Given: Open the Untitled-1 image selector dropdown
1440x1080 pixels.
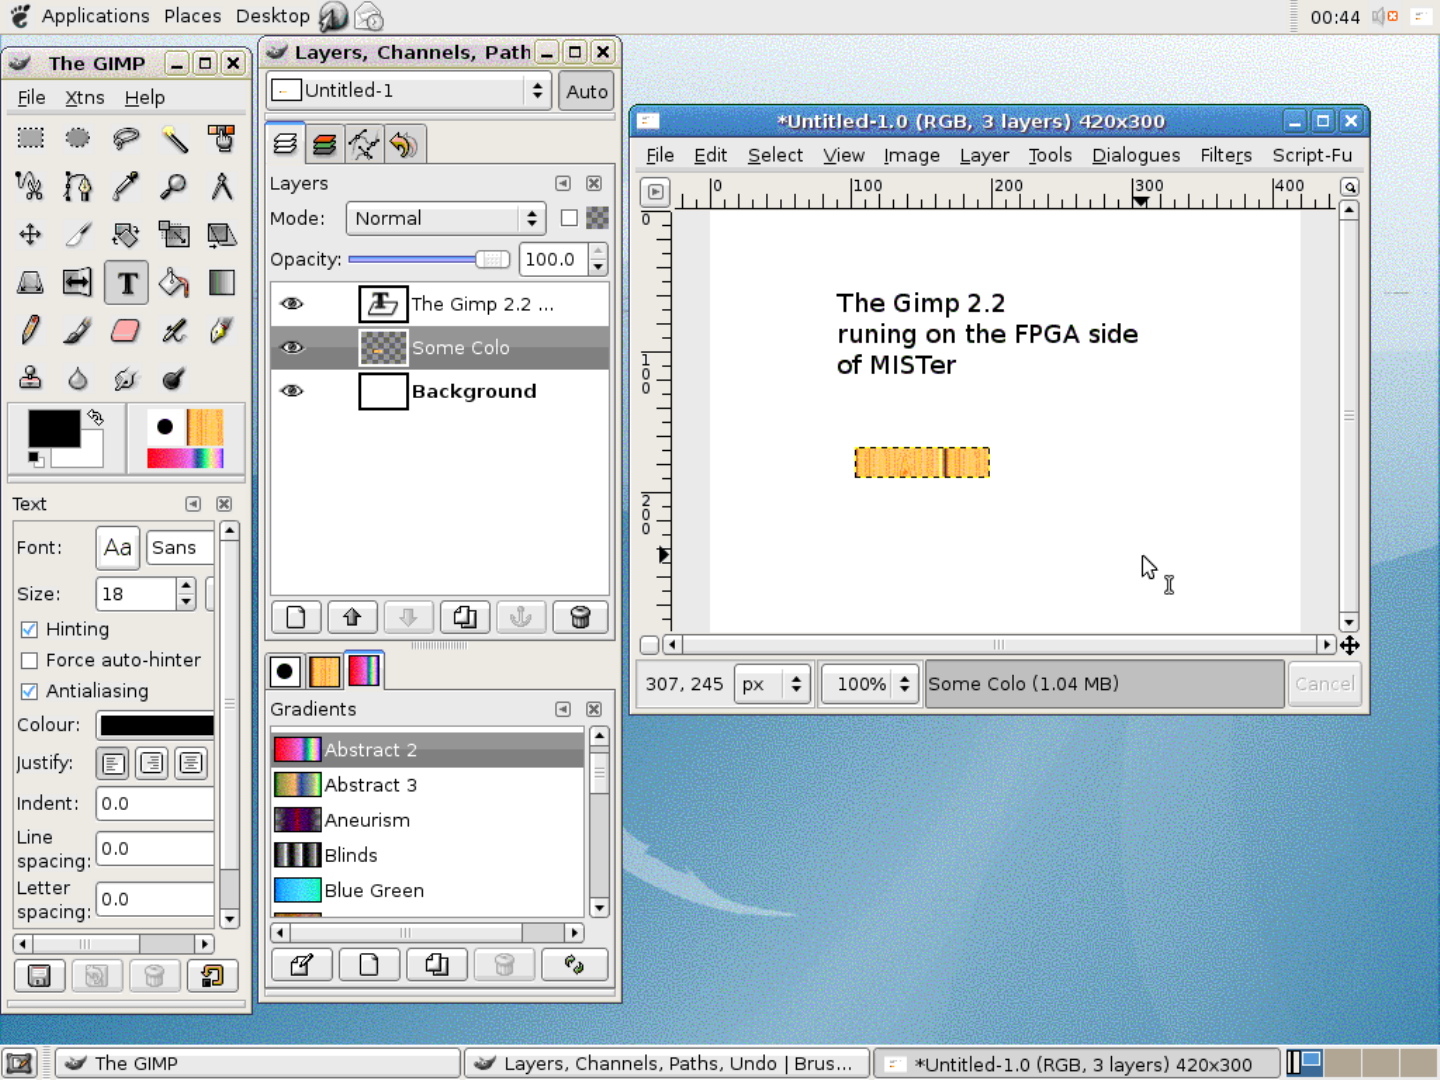Looking at the screenshot, I should [409, 91].
